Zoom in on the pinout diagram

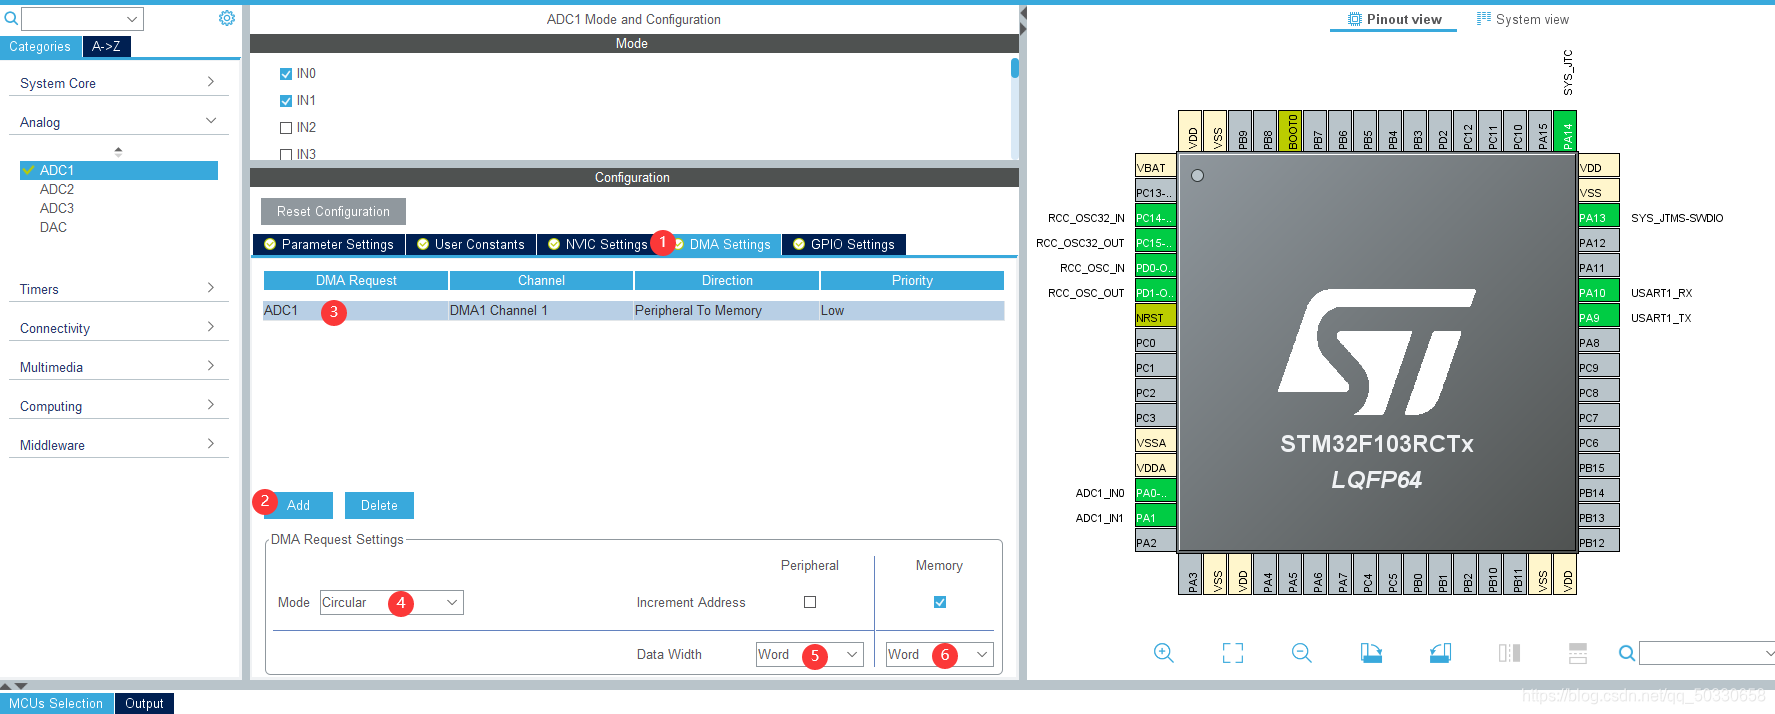(x=1163, y=653)
